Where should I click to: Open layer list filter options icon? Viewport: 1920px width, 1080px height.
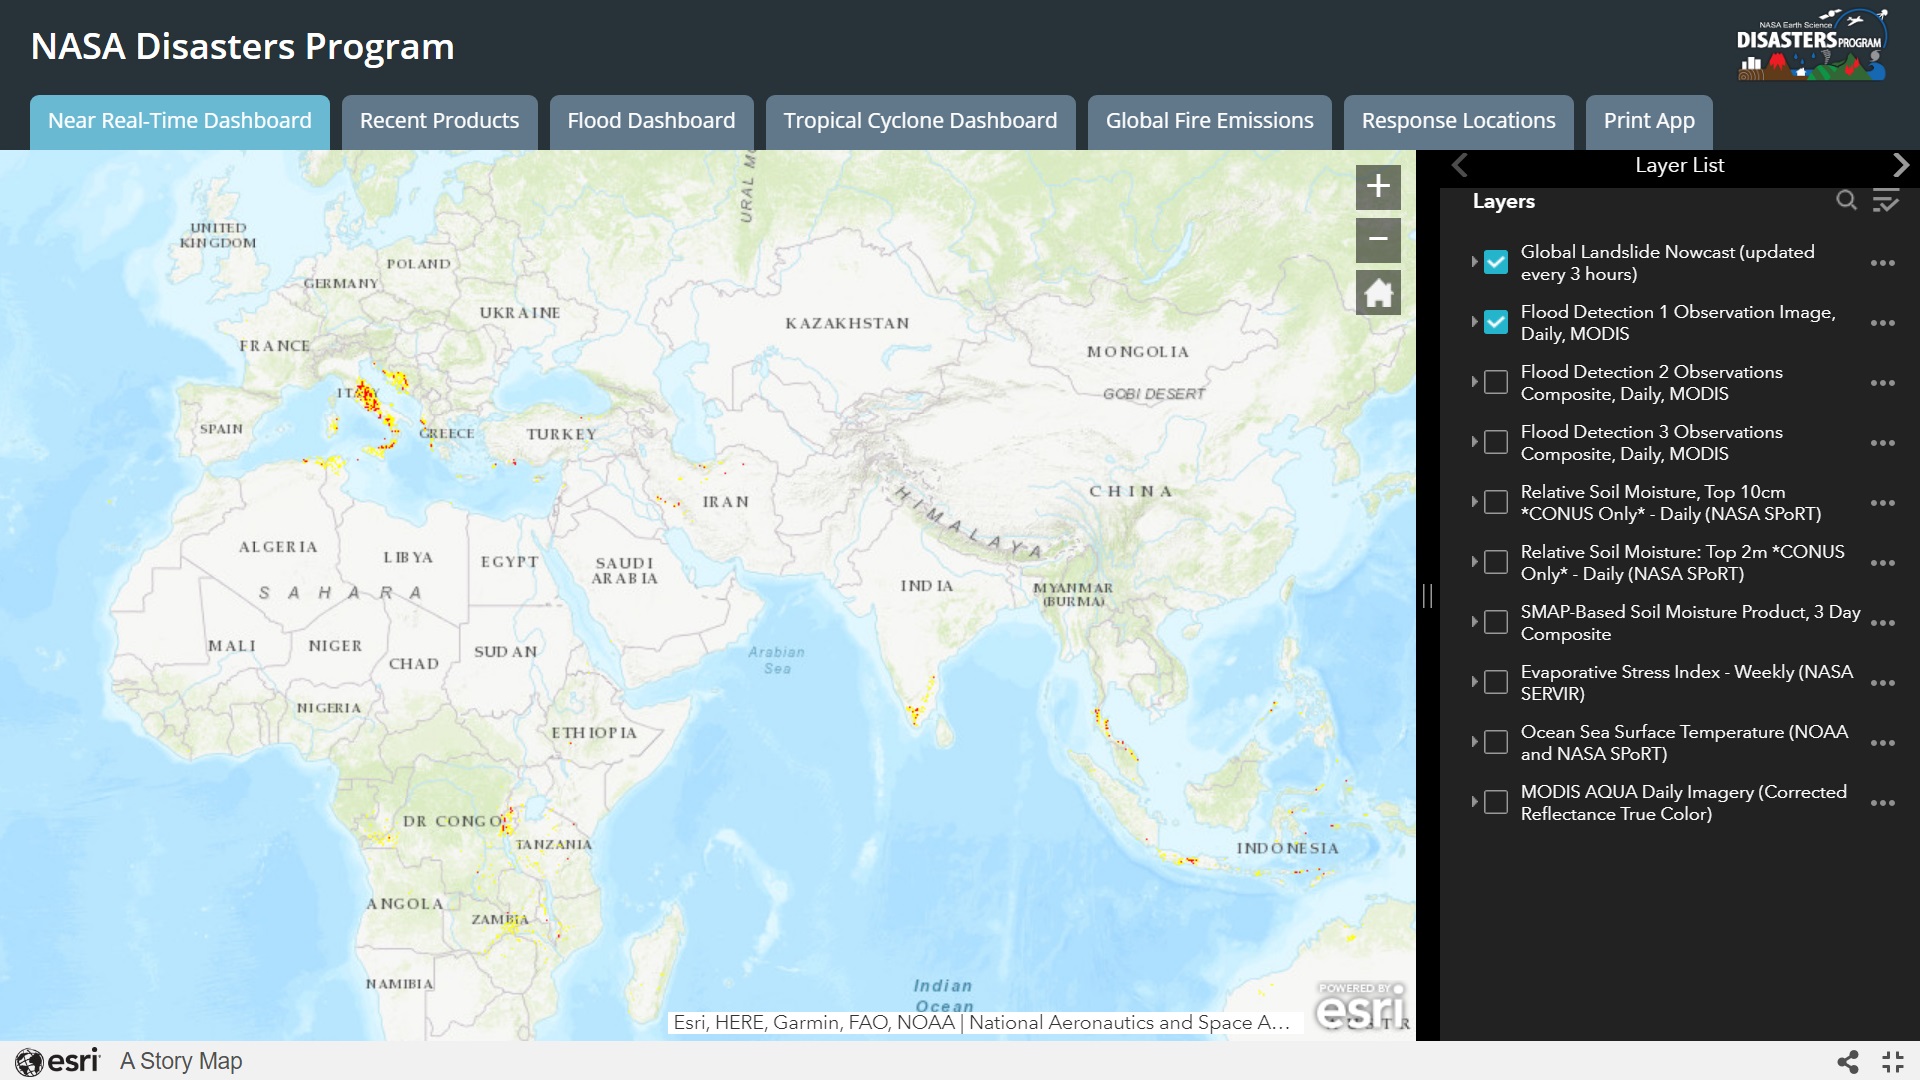(x=1886, y=201)
